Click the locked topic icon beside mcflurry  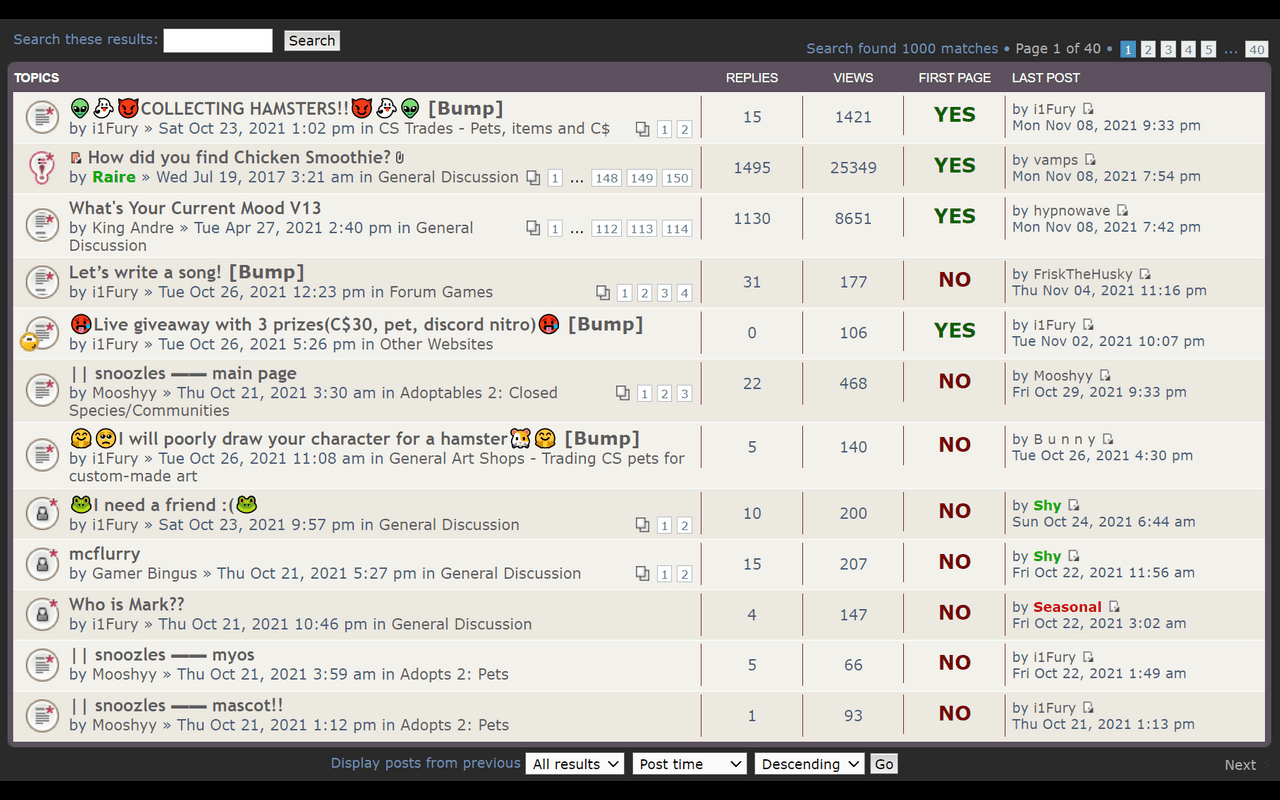[x=41, y=564]
